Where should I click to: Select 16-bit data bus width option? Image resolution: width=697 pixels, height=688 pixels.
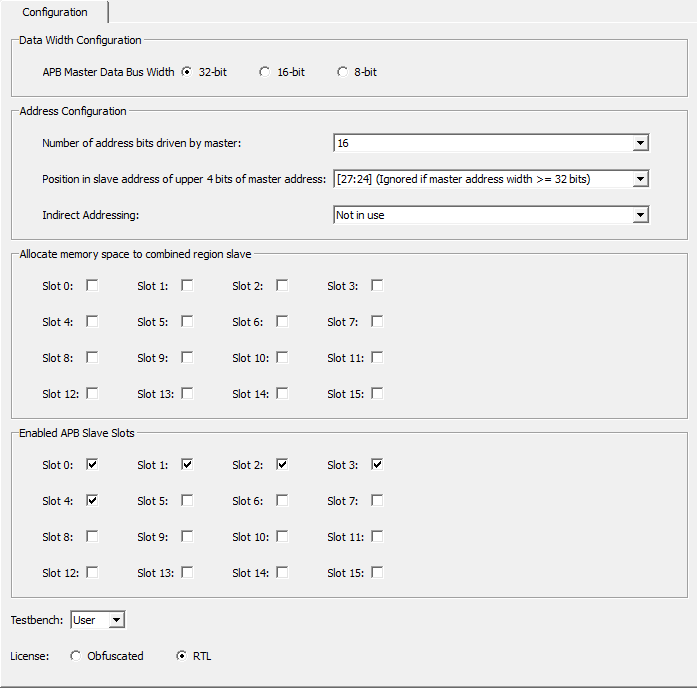(264, 72)
